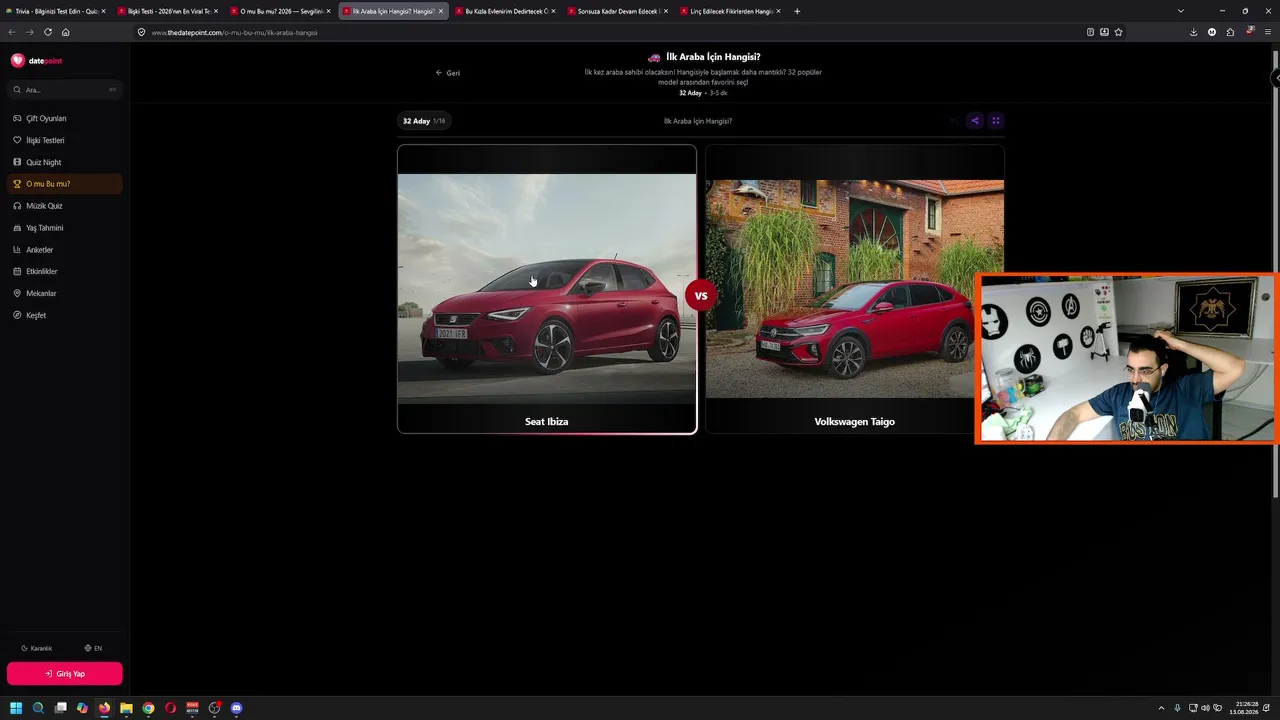Open Opera from the taskbar
Viewport: 1280px width, 720px height.
(x=170, y=708)
